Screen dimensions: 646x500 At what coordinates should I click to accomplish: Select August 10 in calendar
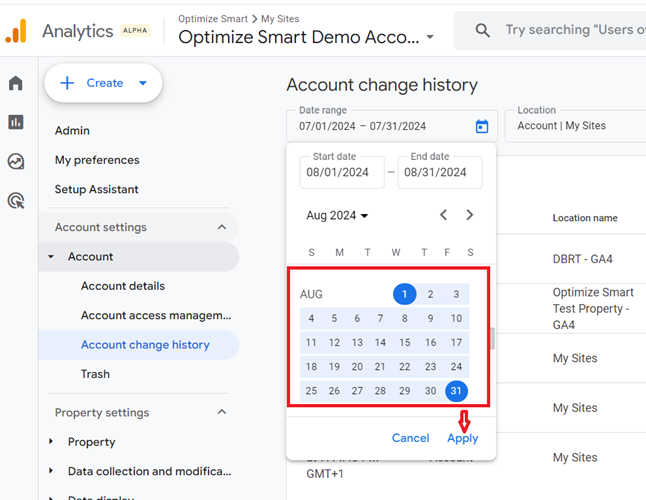pos(456,318)
